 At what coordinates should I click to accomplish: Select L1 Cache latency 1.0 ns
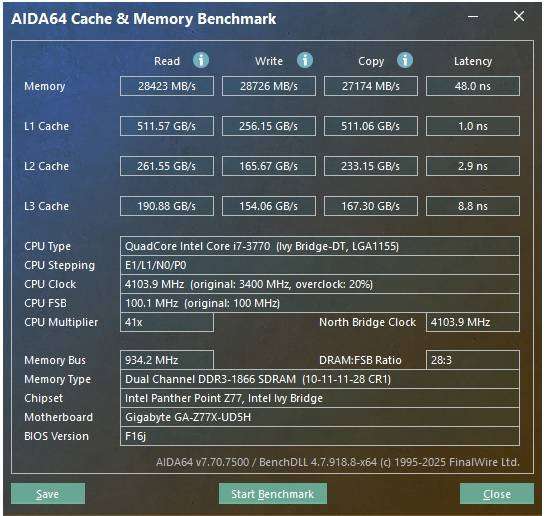click(473, 126)
